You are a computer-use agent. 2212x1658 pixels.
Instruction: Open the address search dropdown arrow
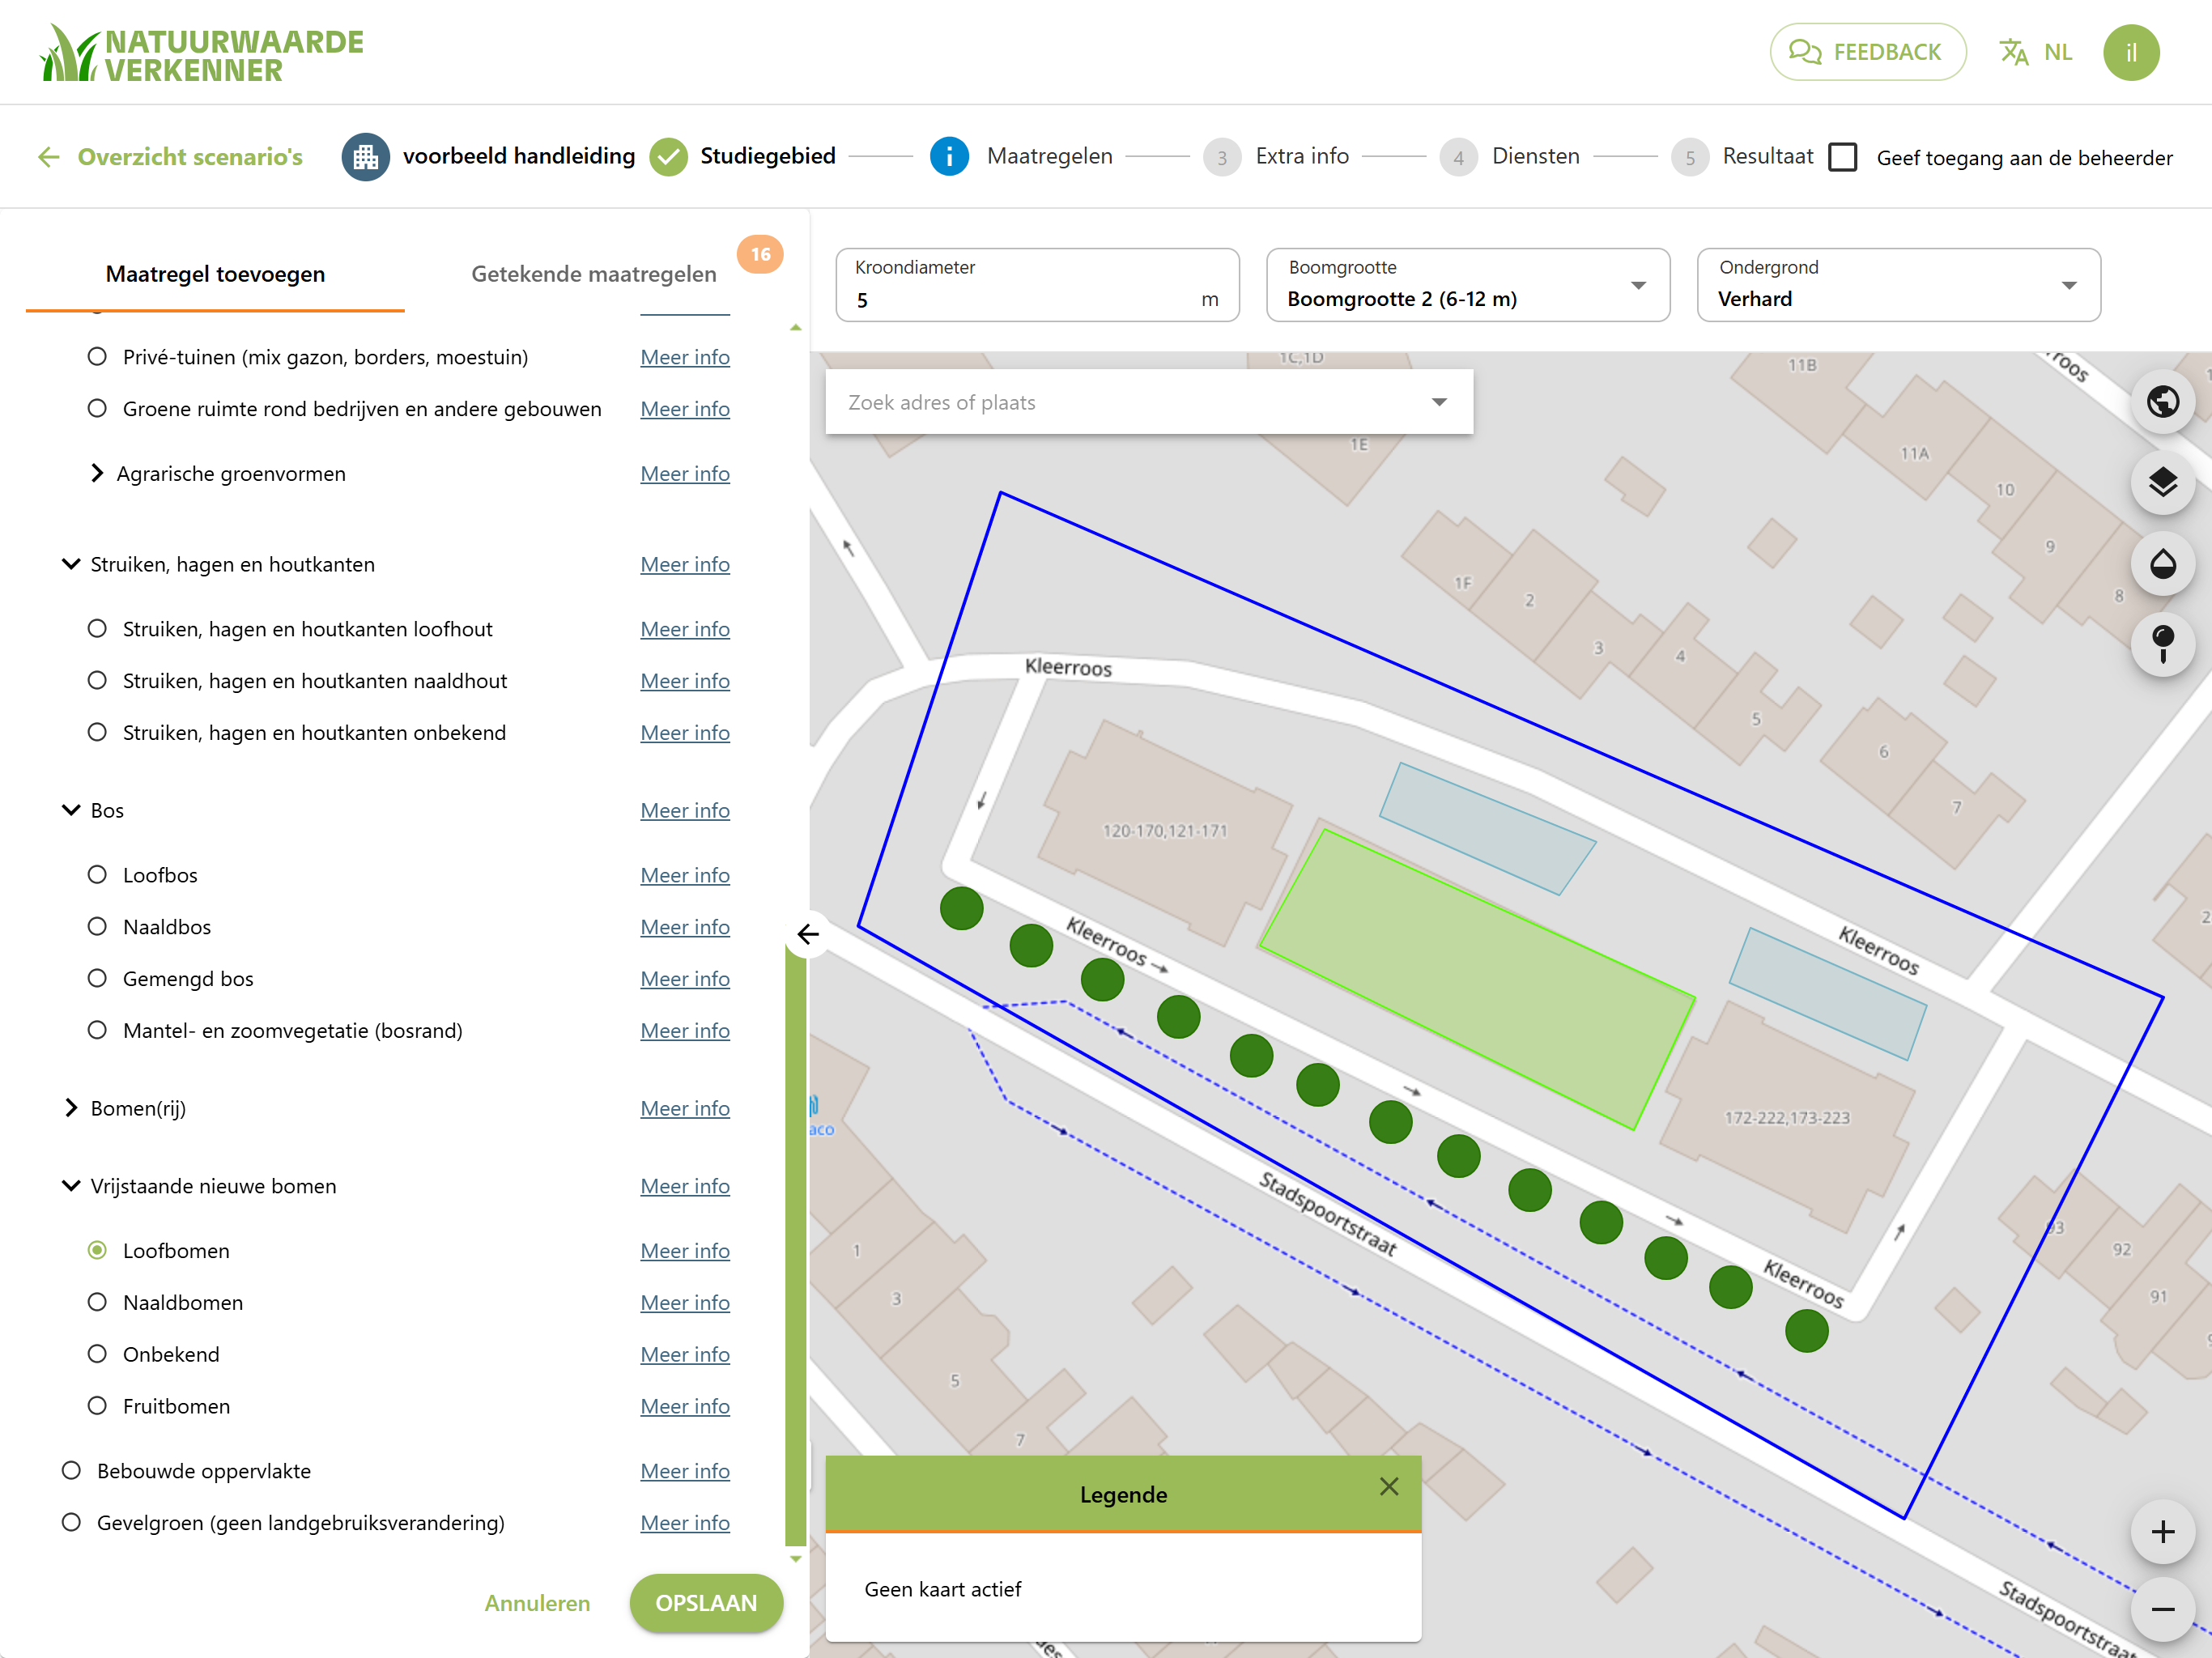pos(1439,402)
